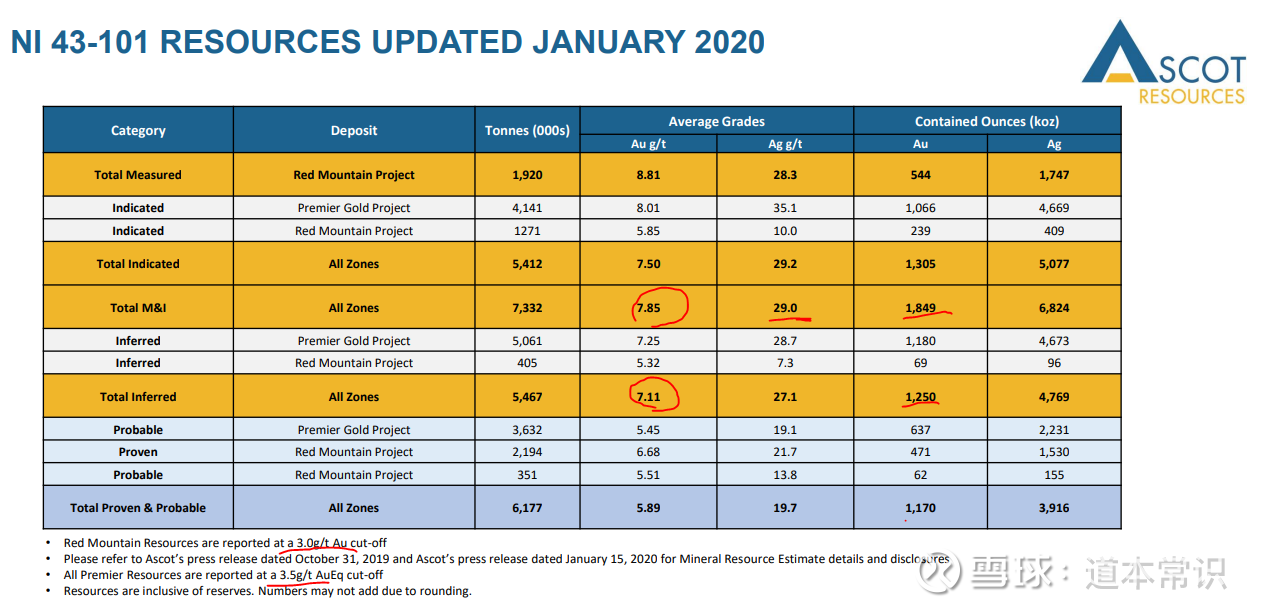Click the 'Deposit' column header
Screen dimensions: 1264x612
coord(354,130)
